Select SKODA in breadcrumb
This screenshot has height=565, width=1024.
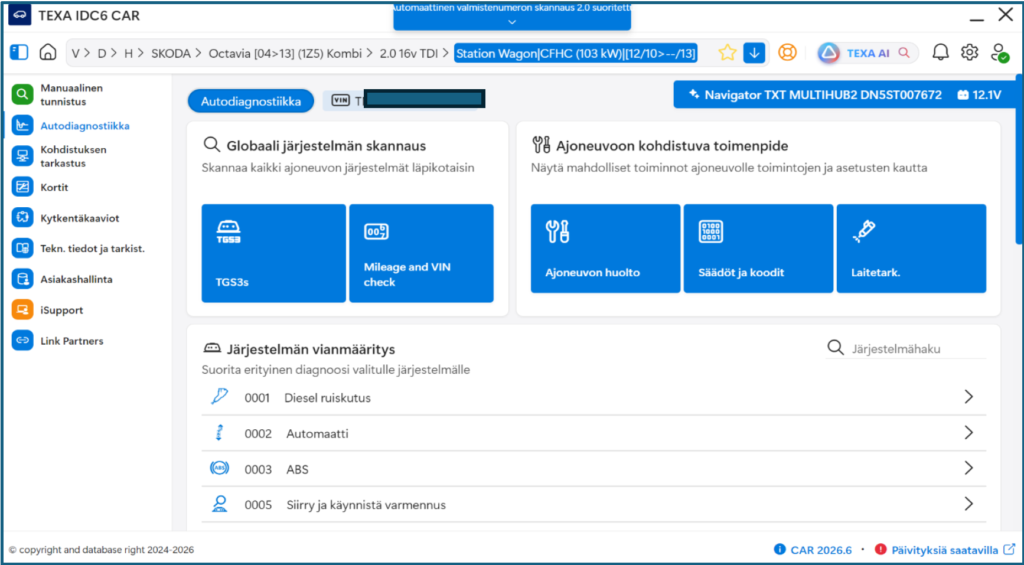click(170, 54)
